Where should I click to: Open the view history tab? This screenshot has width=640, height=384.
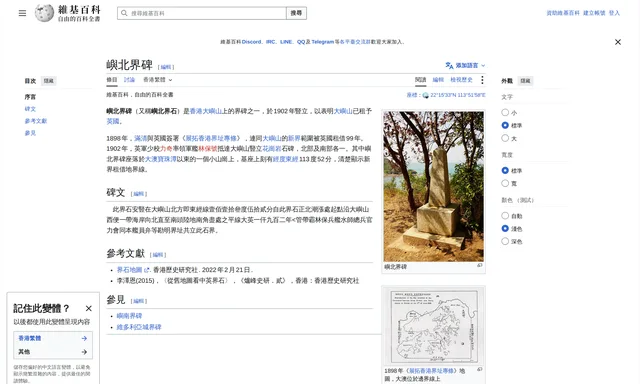[461, 80]
